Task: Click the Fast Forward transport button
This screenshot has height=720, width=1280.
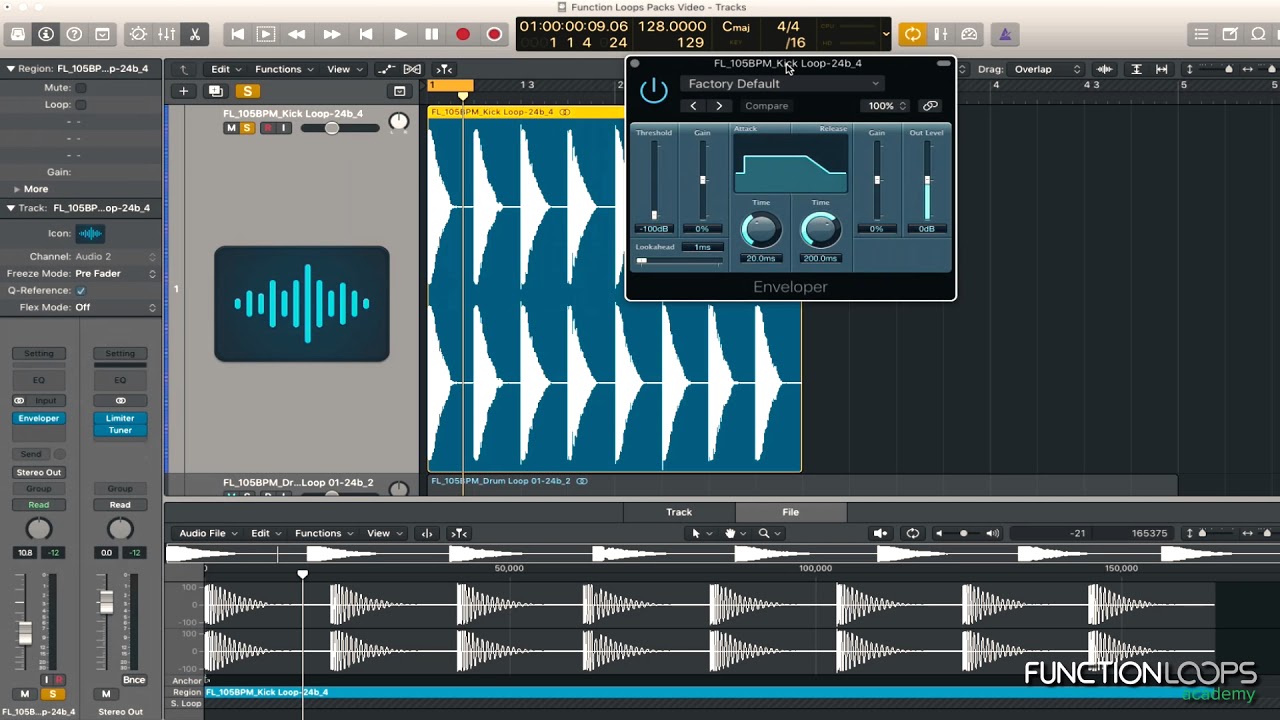Action: (x=331, y=34)
